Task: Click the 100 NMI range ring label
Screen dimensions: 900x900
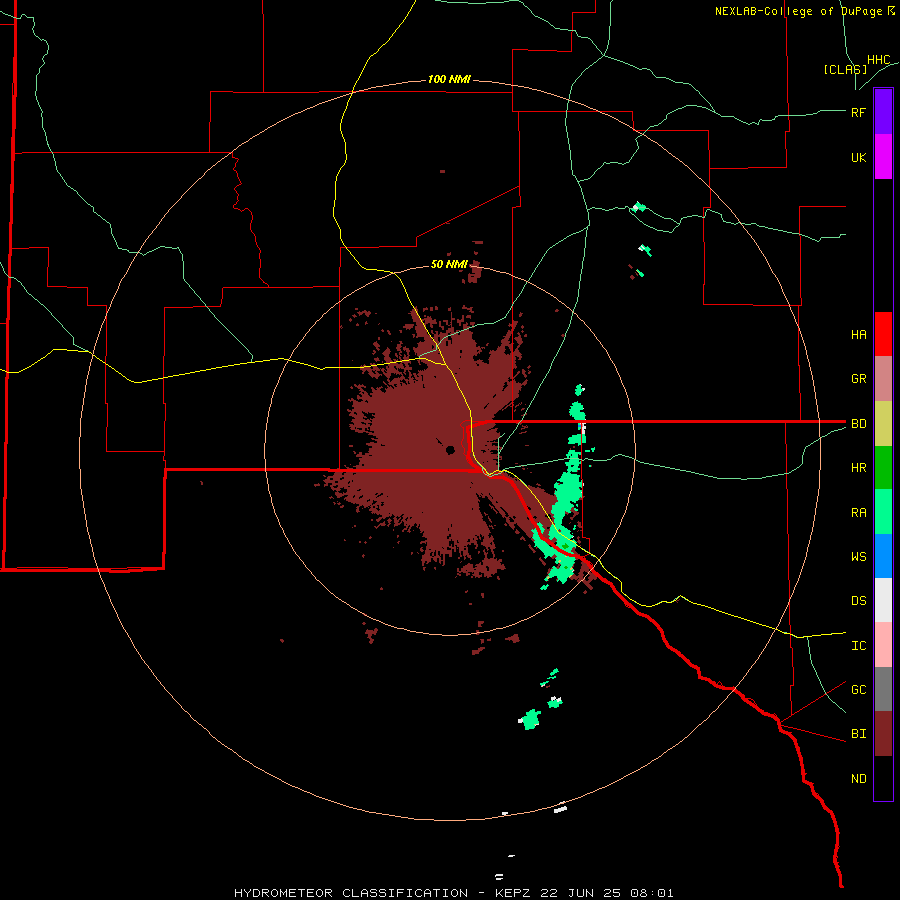Action: click(449, 79)
